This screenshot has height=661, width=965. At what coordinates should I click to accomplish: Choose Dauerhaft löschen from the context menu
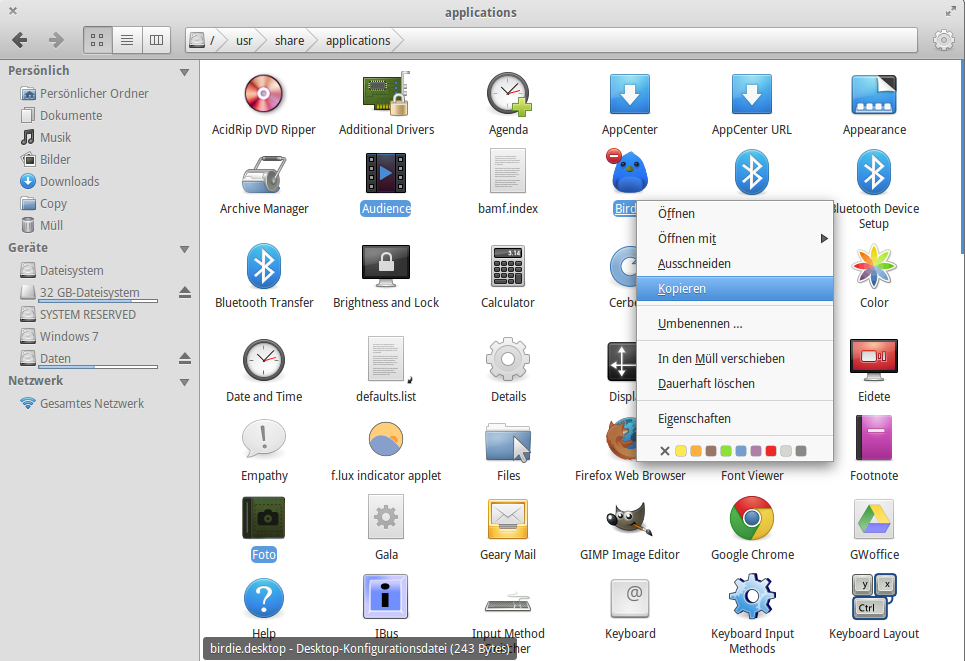(x=735, y=383)
